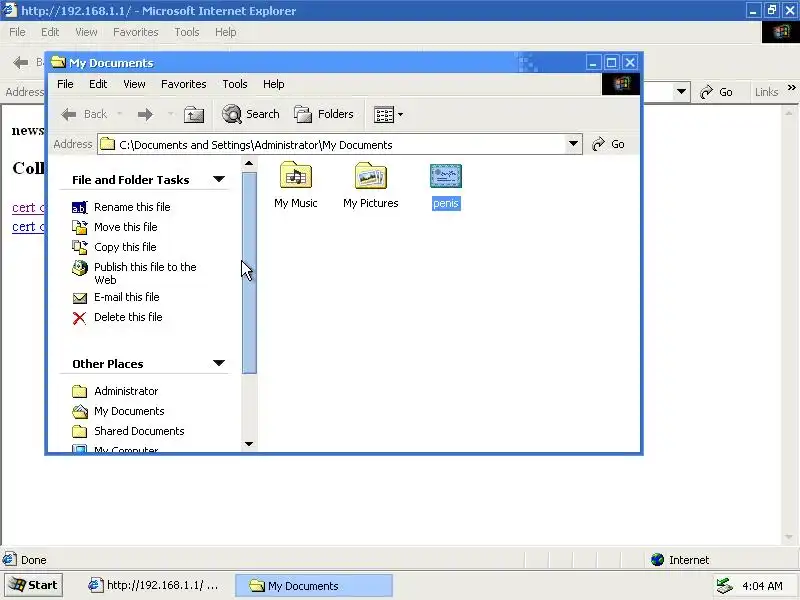Select the My Pictures folder icon
Image resolution: width=800 pixels, height=600 pixels.
(x=371, y=176)
